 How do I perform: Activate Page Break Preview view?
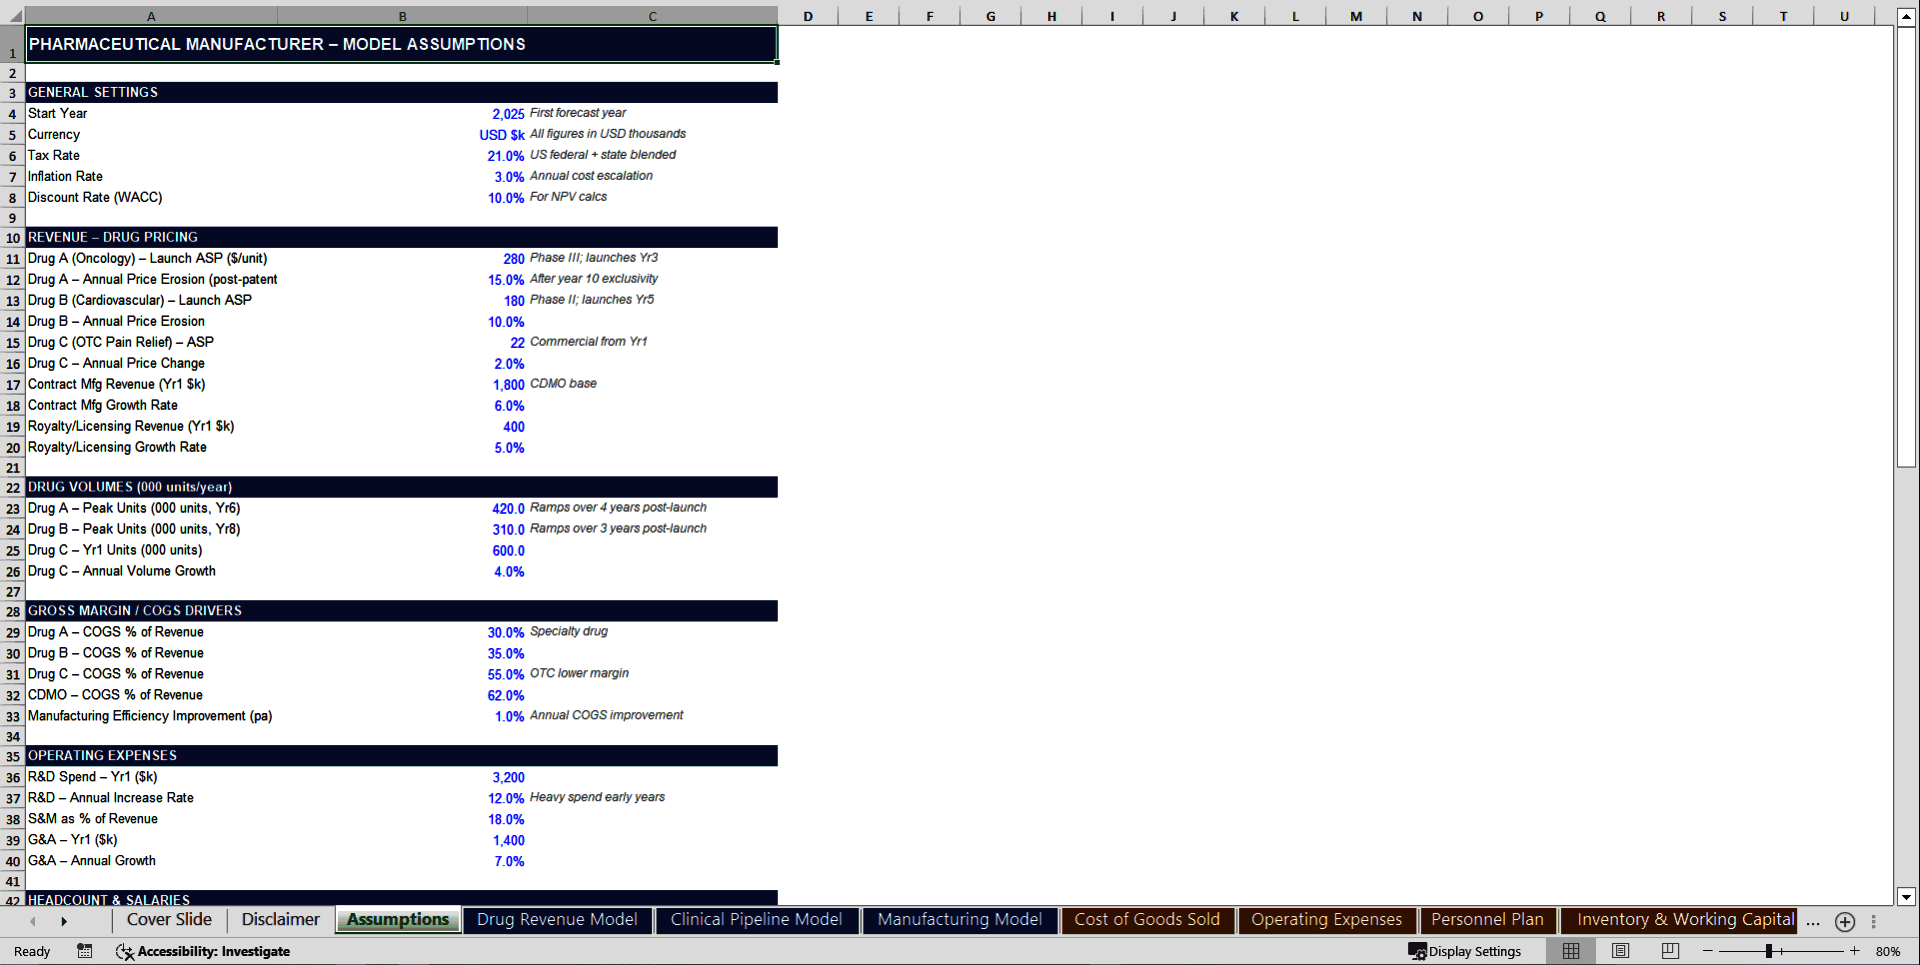click(1670, 951)
